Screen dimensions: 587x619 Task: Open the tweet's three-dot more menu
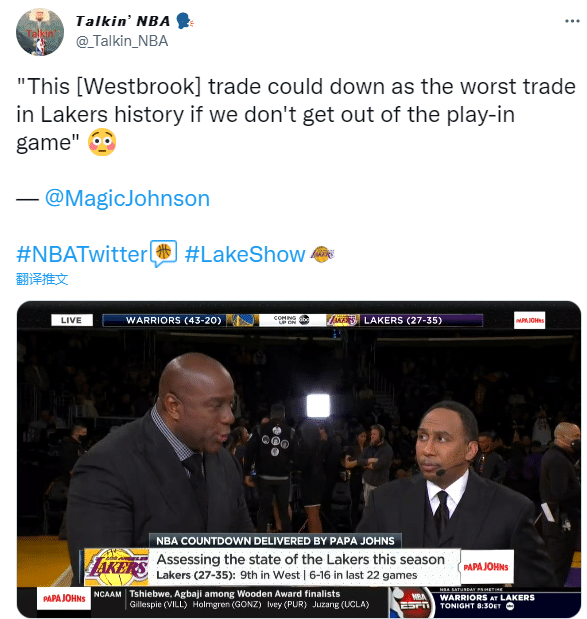572,21
